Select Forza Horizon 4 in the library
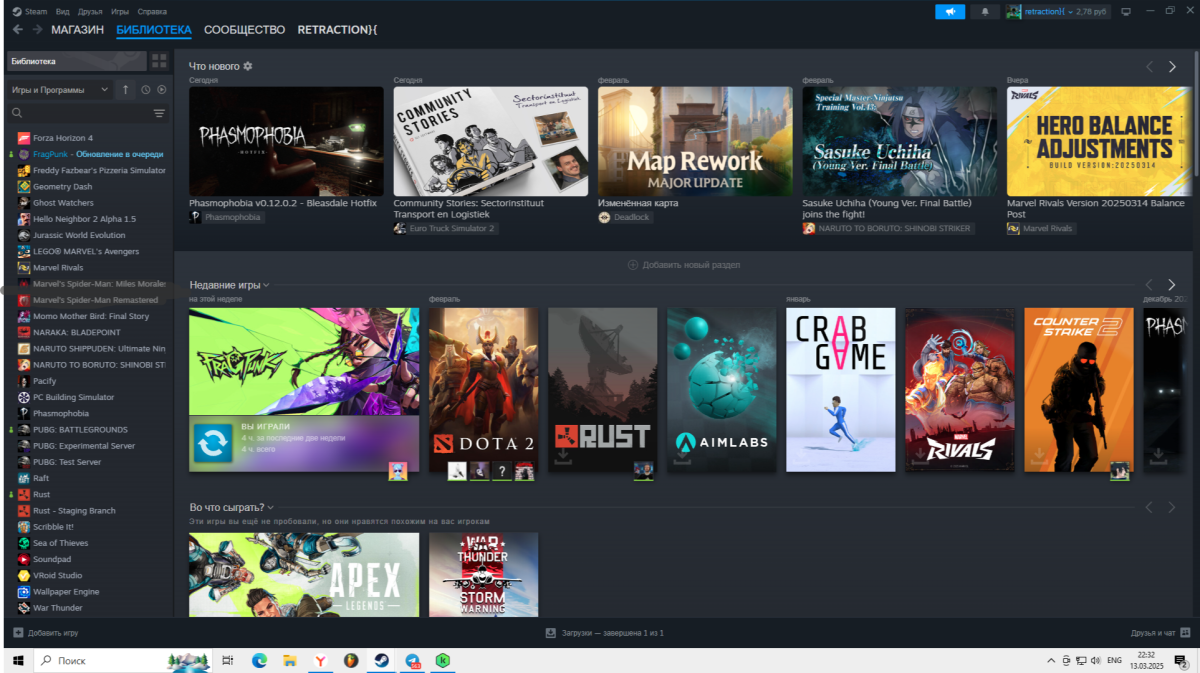This screenshot has width=1200, height=673. 63,138
